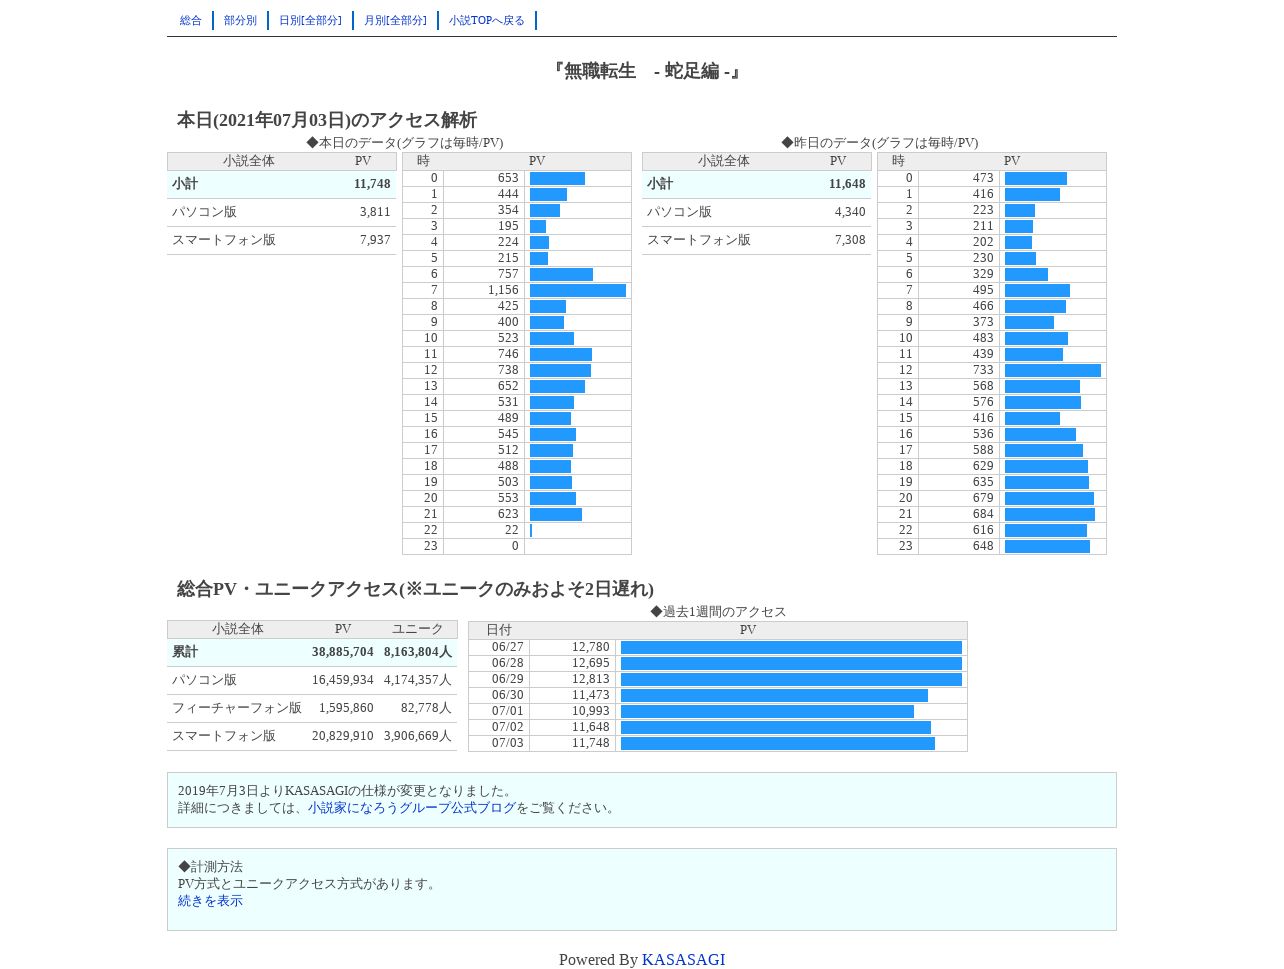Click the ◆過去1週間のアクセス caption

coord(718,612)
